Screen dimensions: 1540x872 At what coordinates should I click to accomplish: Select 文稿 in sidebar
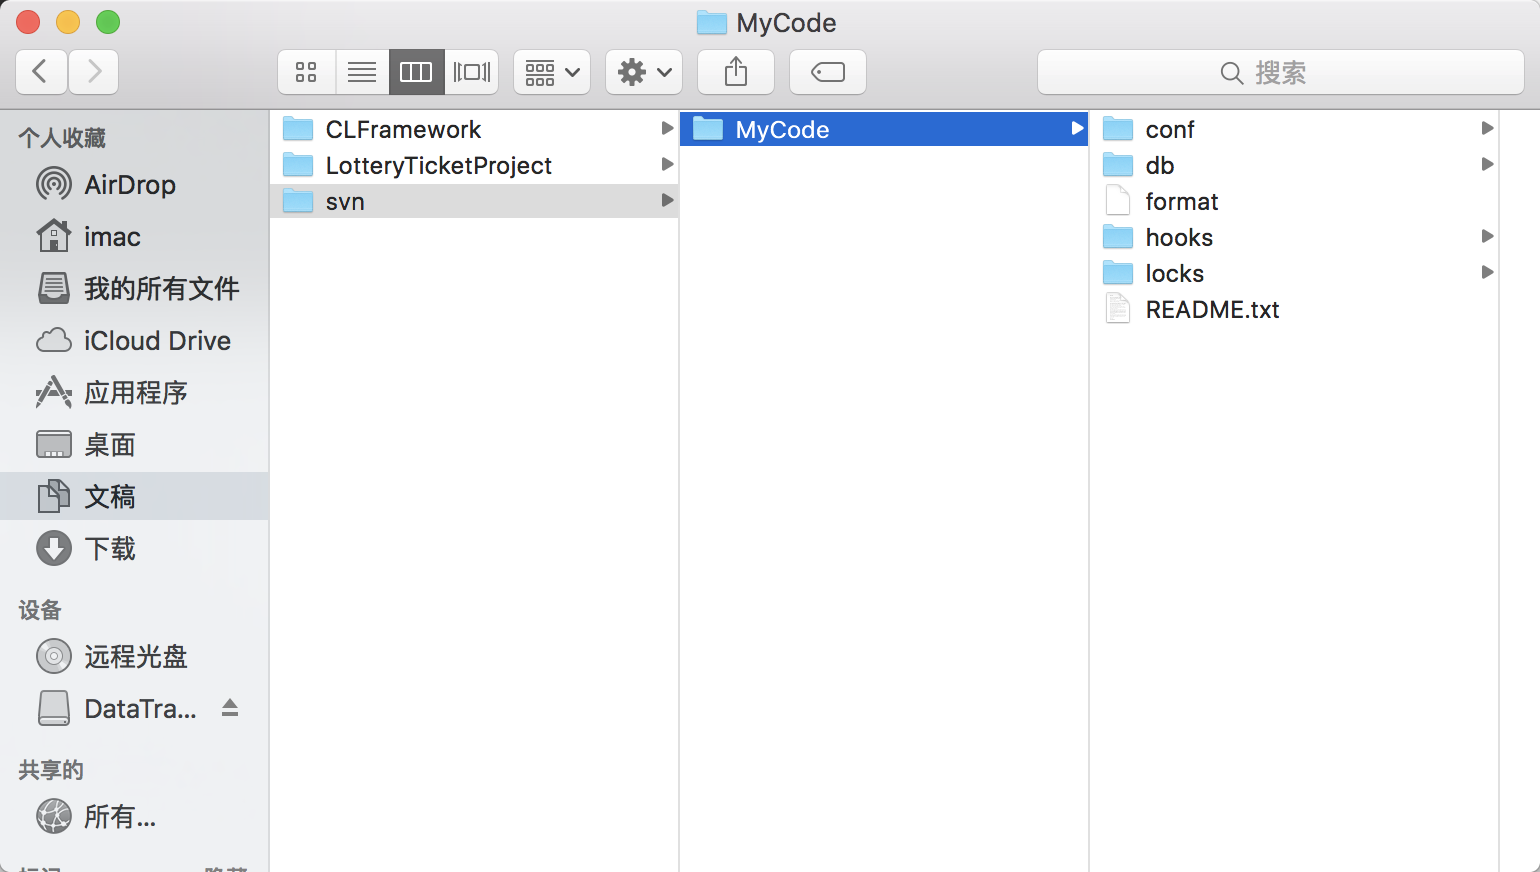134,496
